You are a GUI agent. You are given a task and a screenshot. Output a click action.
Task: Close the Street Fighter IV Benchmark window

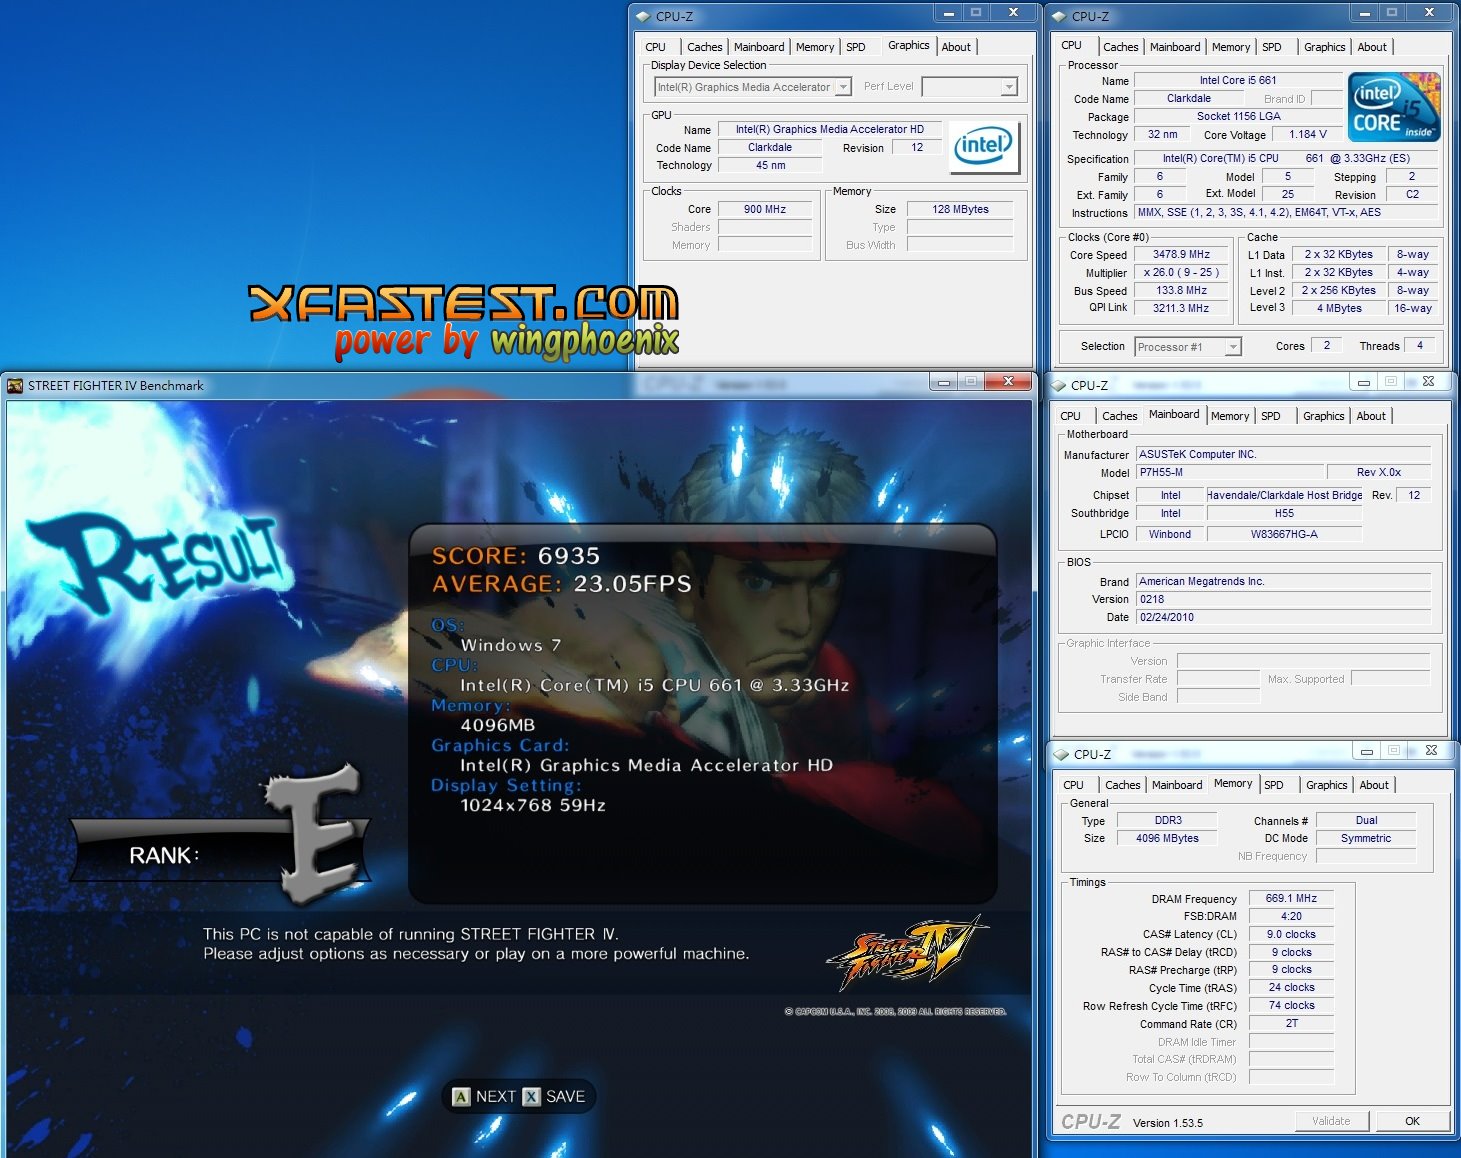tap(1008, 381)
